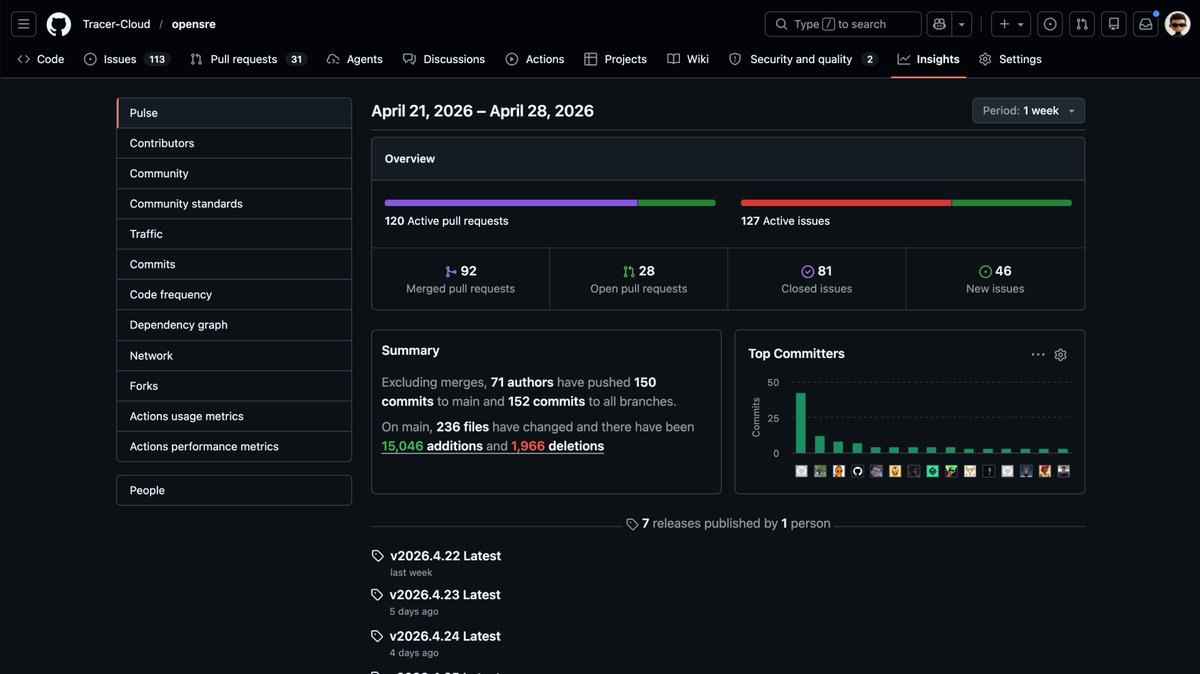Focus the Type / to search field
The width and height of the screenshot is (1200, 674).
tap(843, 24)
